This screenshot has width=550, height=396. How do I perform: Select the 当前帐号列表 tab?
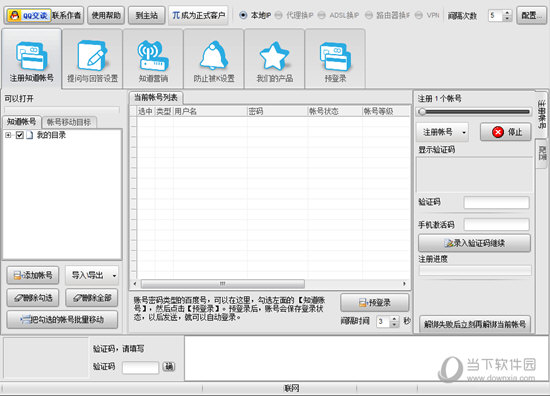[x=156, y=98]
